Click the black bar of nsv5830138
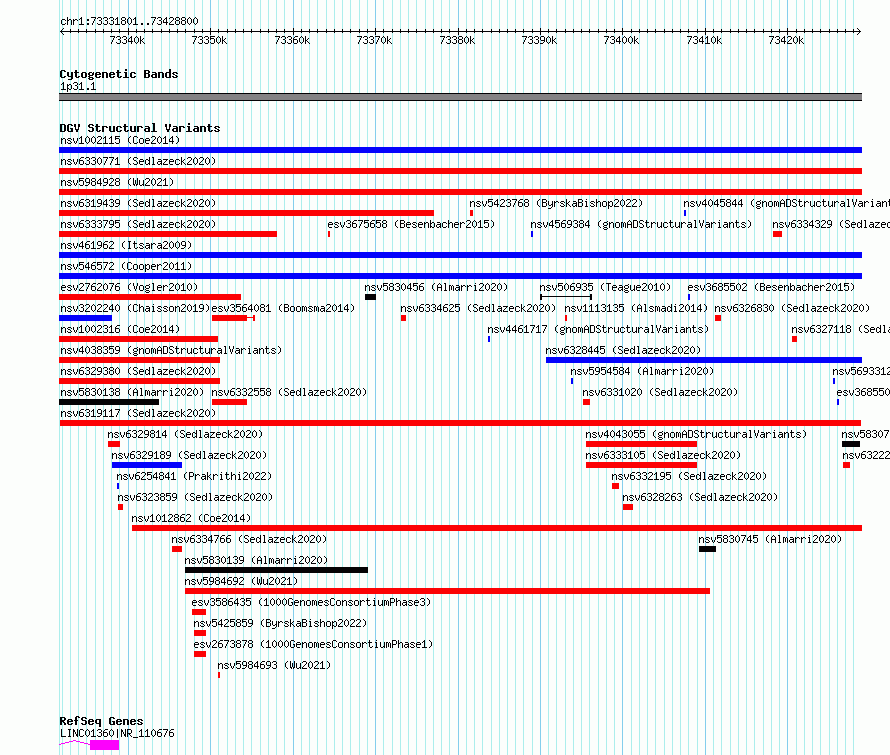 [109, 402]
